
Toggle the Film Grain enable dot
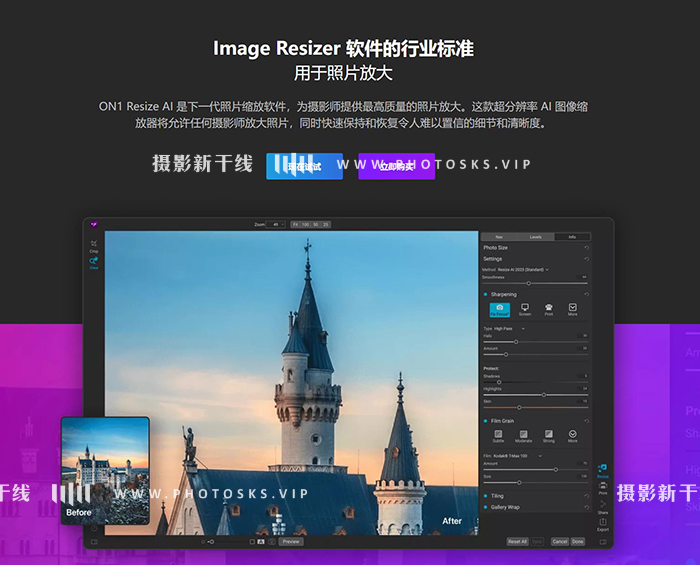coord(485,421)
